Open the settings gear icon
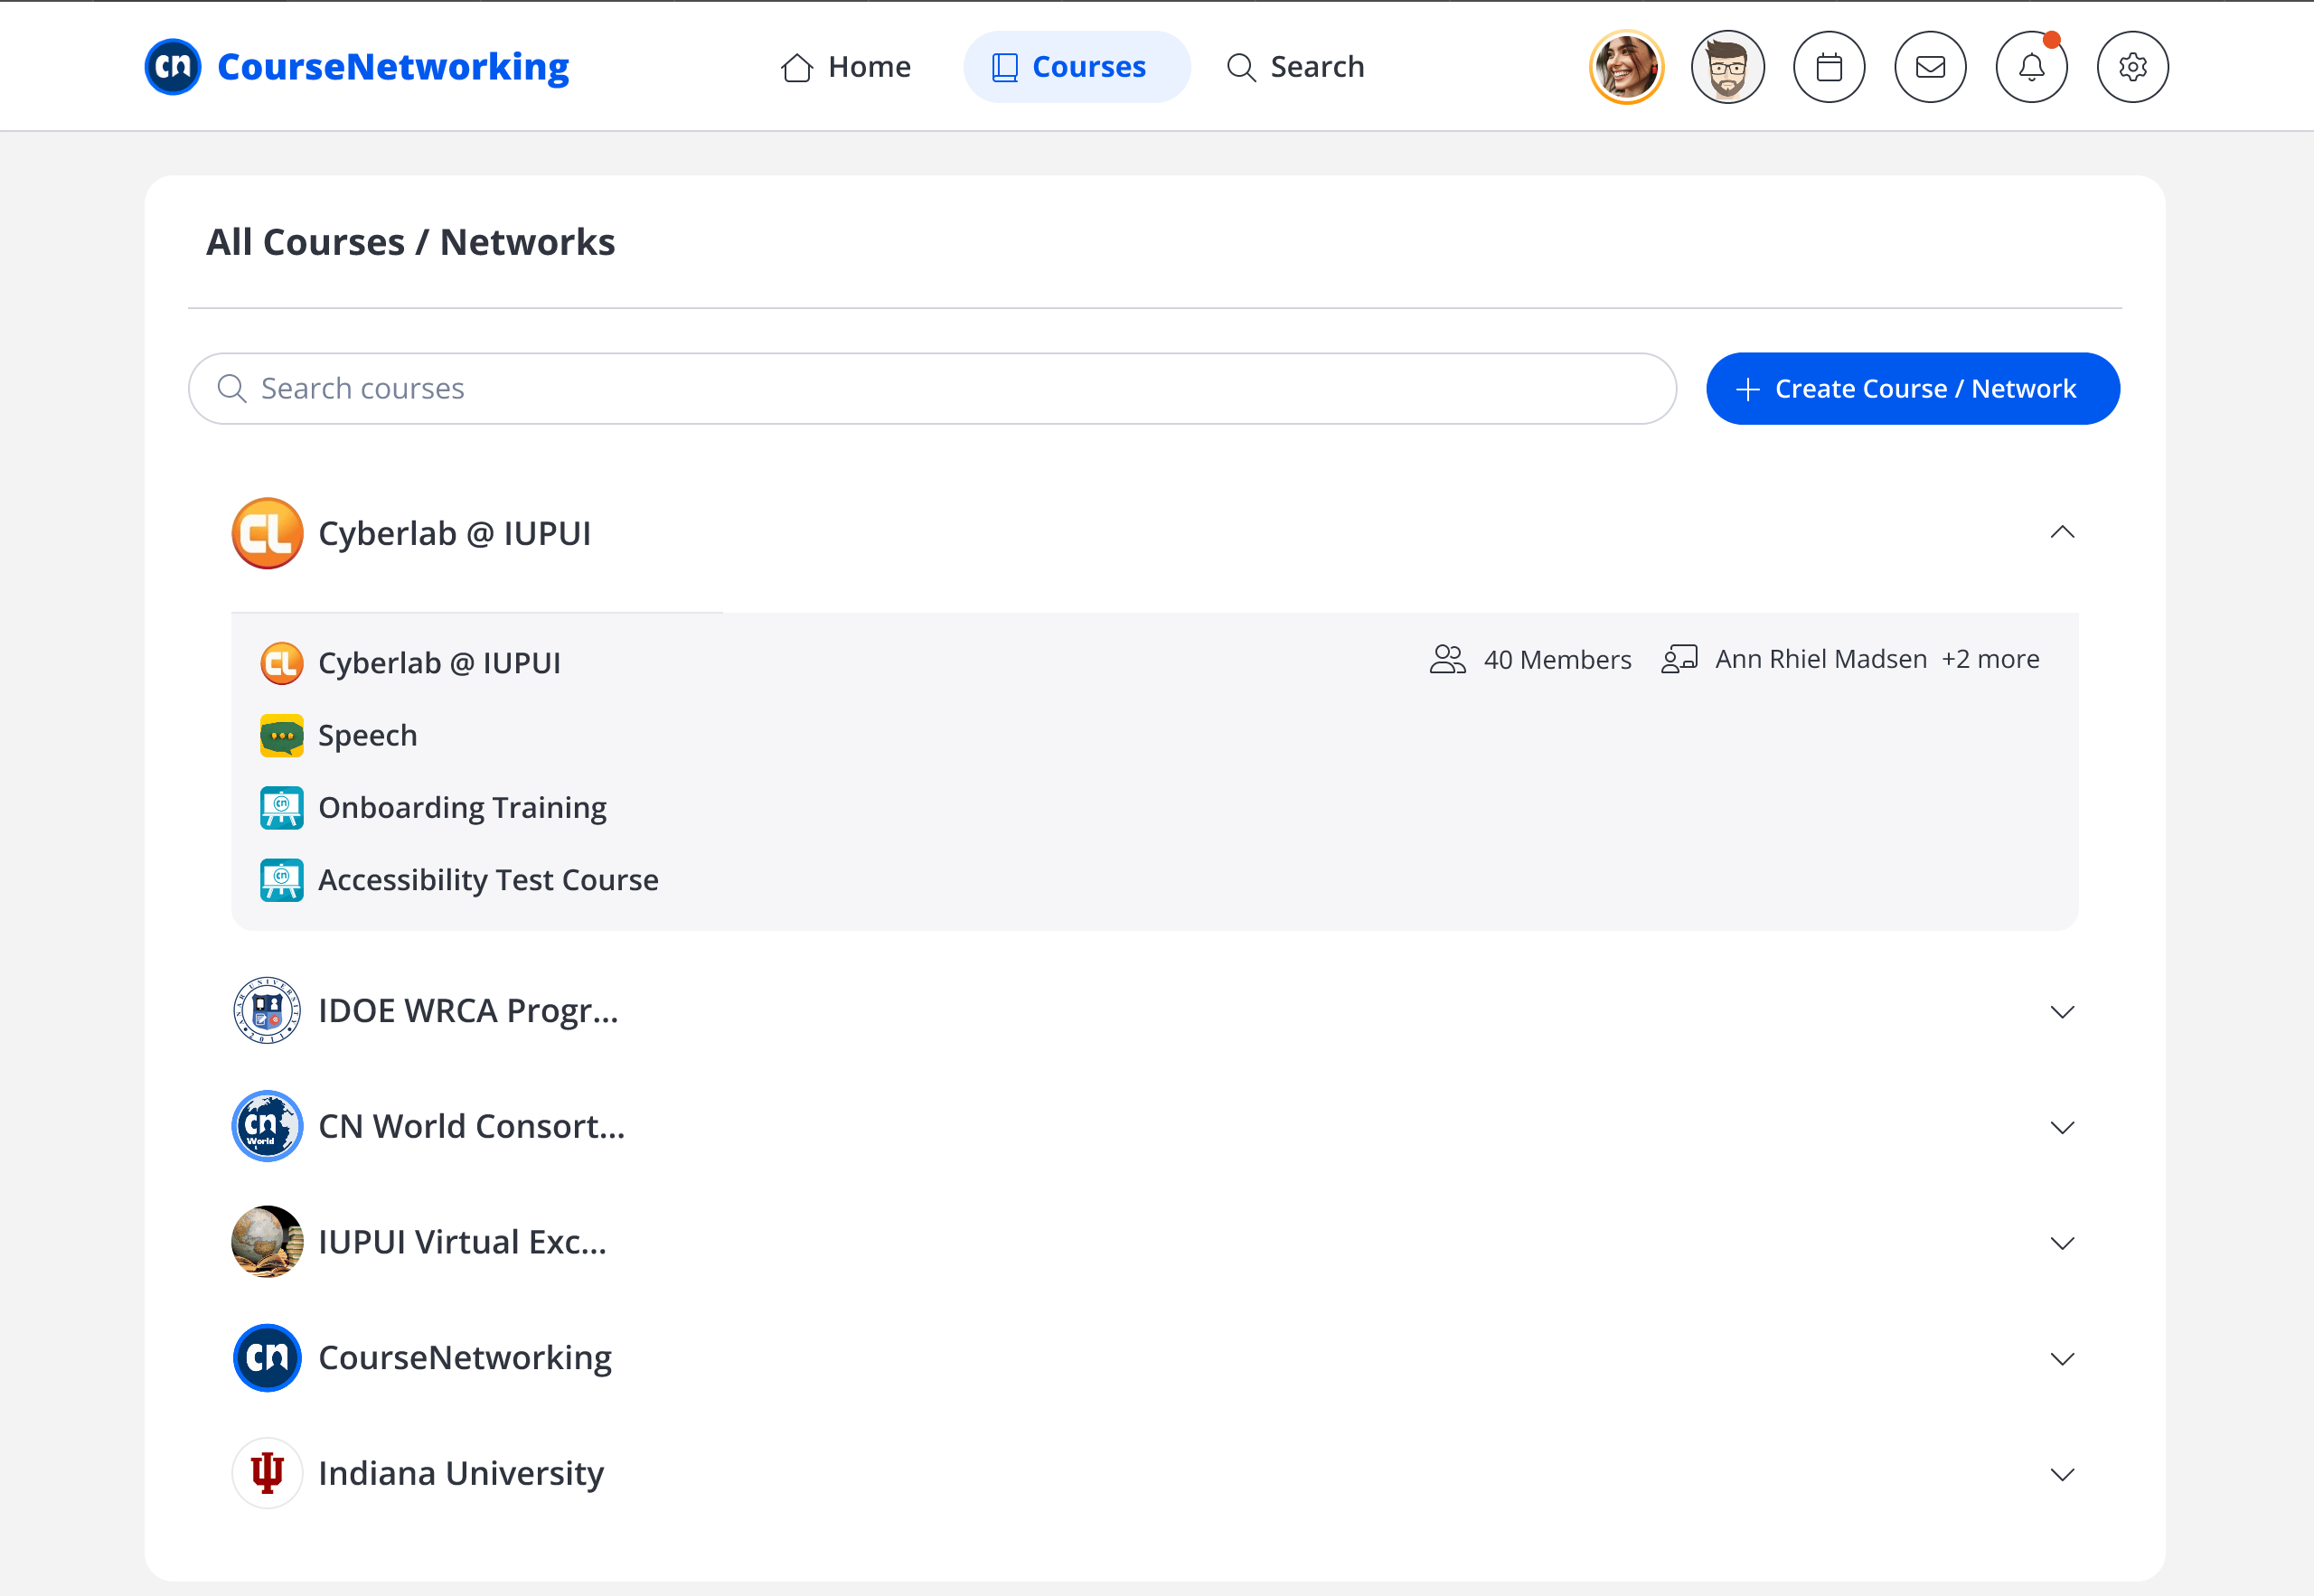The image size is (2314, 1596). click(x=2132, y=67)
